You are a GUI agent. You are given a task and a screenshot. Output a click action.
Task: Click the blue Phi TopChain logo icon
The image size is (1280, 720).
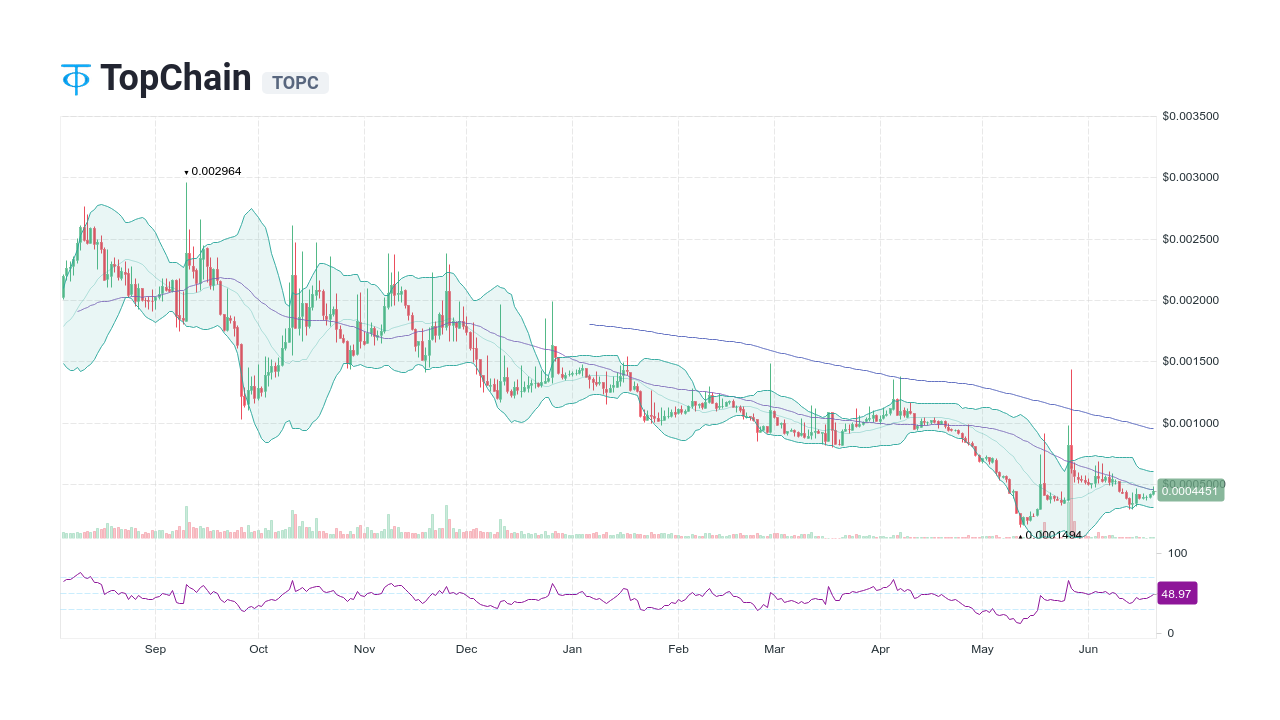coord(74,78)
